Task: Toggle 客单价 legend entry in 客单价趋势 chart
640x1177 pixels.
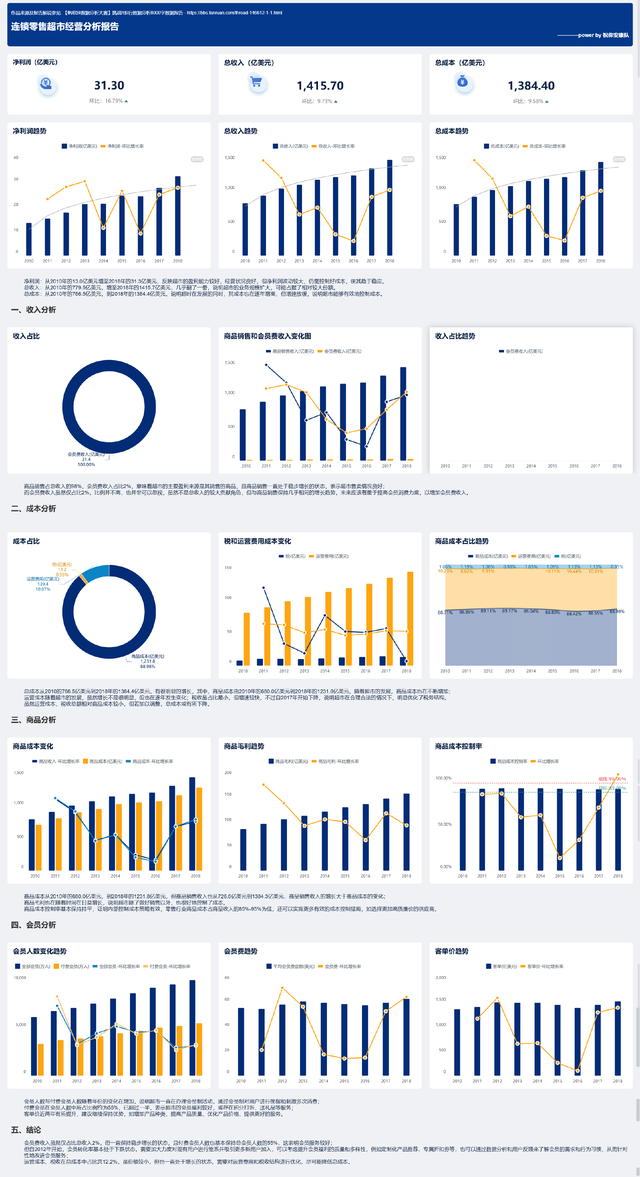Action: (499, 966)
